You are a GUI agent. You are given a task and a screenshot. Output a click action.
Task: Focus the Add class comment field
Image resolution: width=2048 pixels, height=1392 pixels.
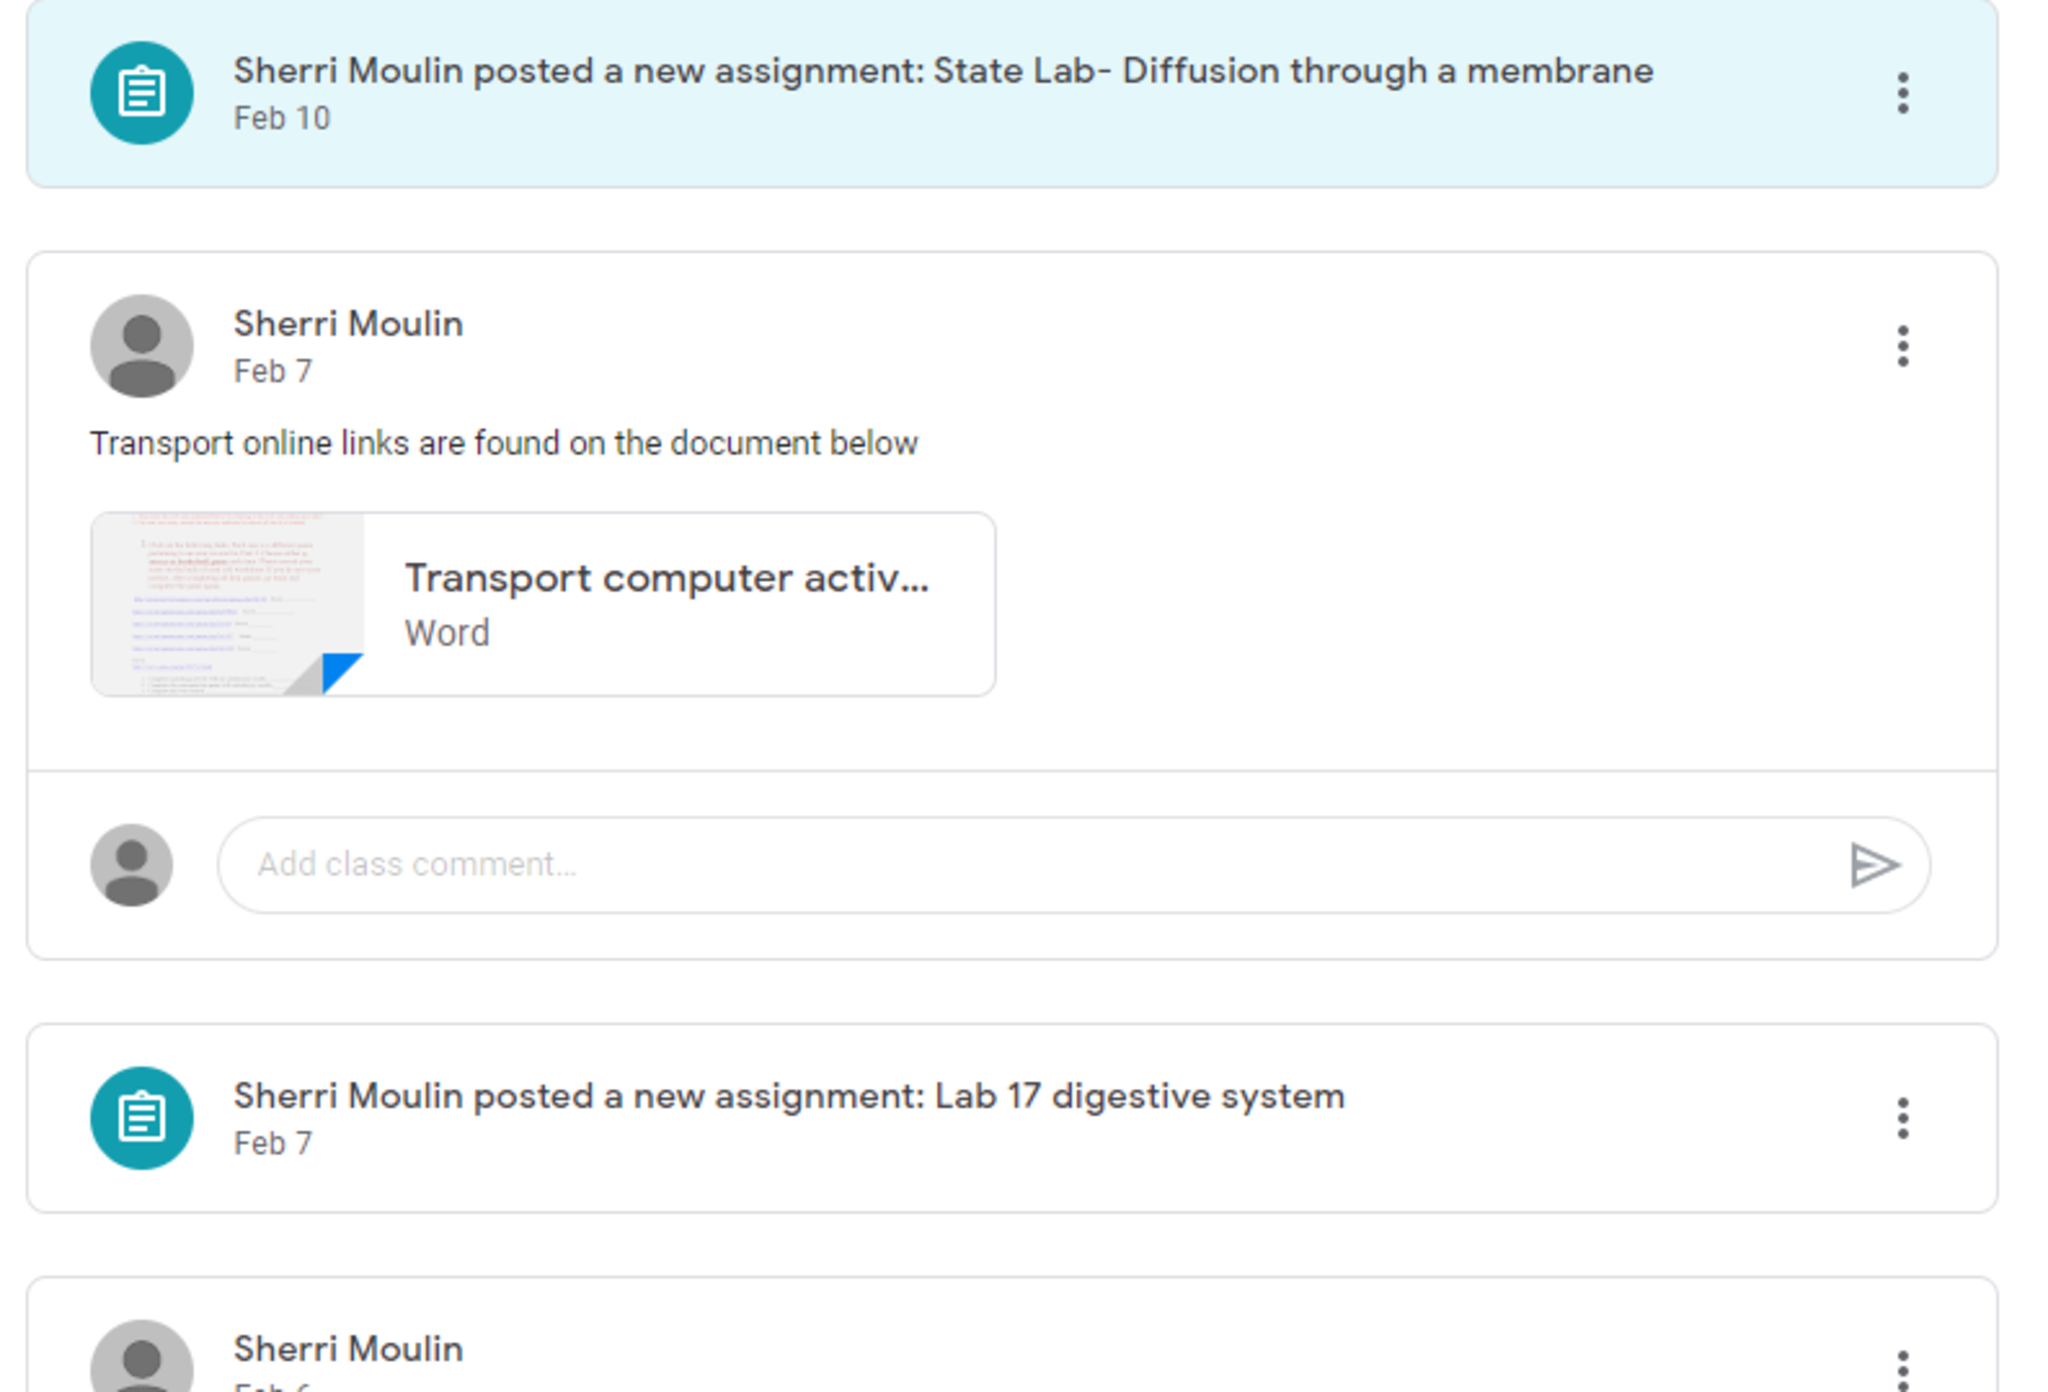coord(1030,865)
